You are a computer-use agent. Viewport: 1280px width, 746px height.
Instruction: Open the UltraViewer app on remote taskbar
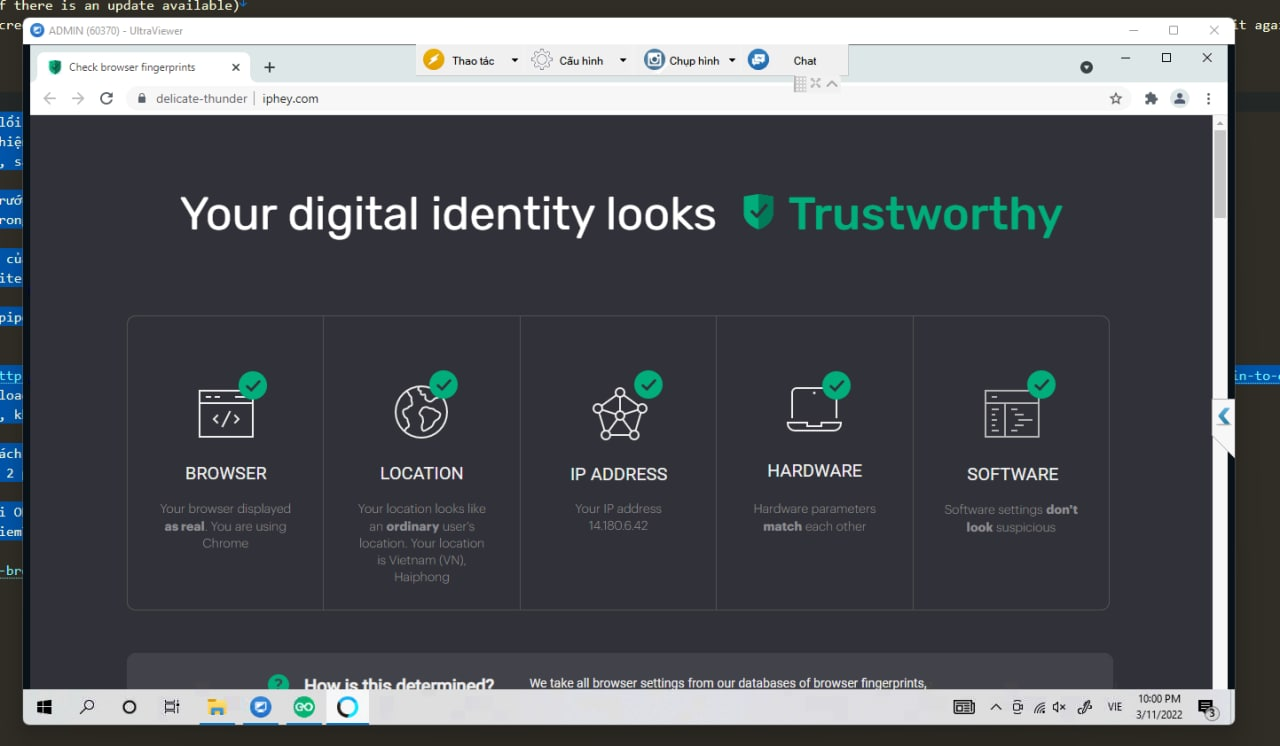point(260,707)
